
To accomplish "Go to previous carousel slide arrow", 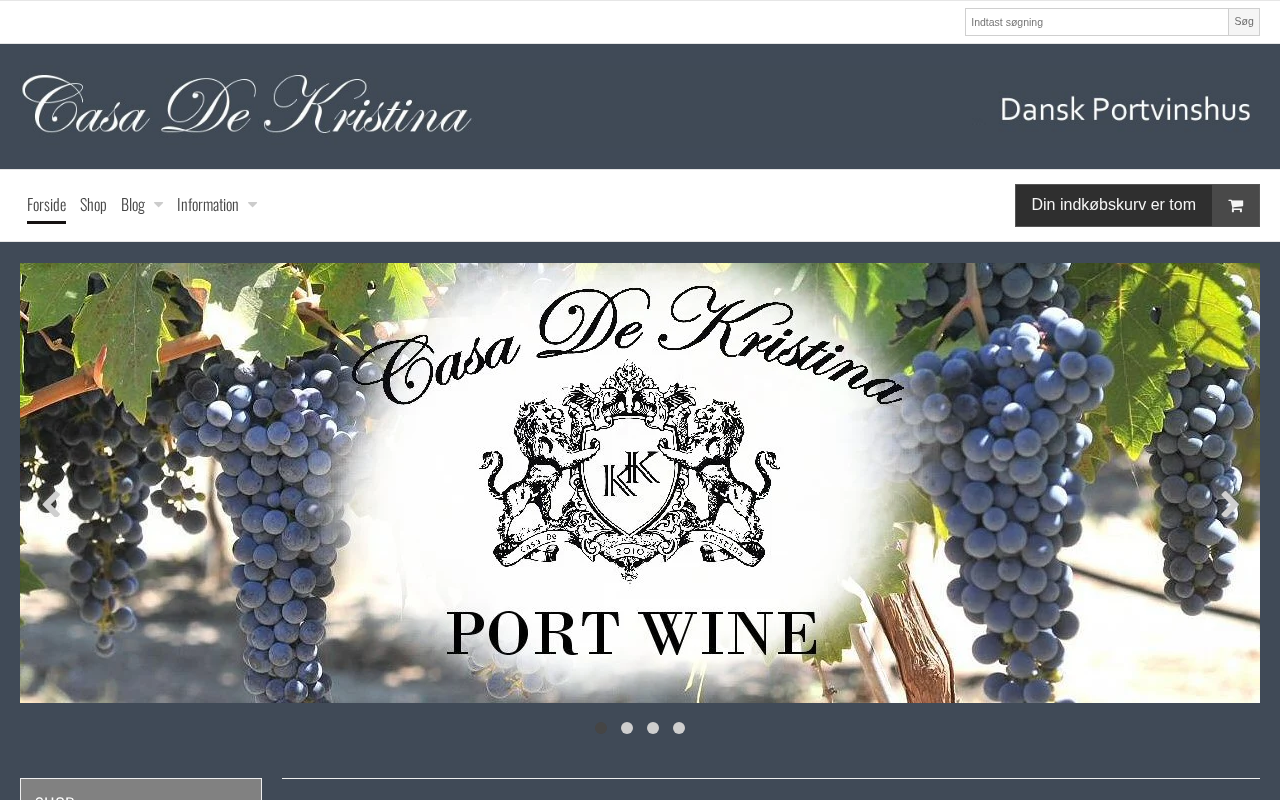I will (x=51, y=503).
